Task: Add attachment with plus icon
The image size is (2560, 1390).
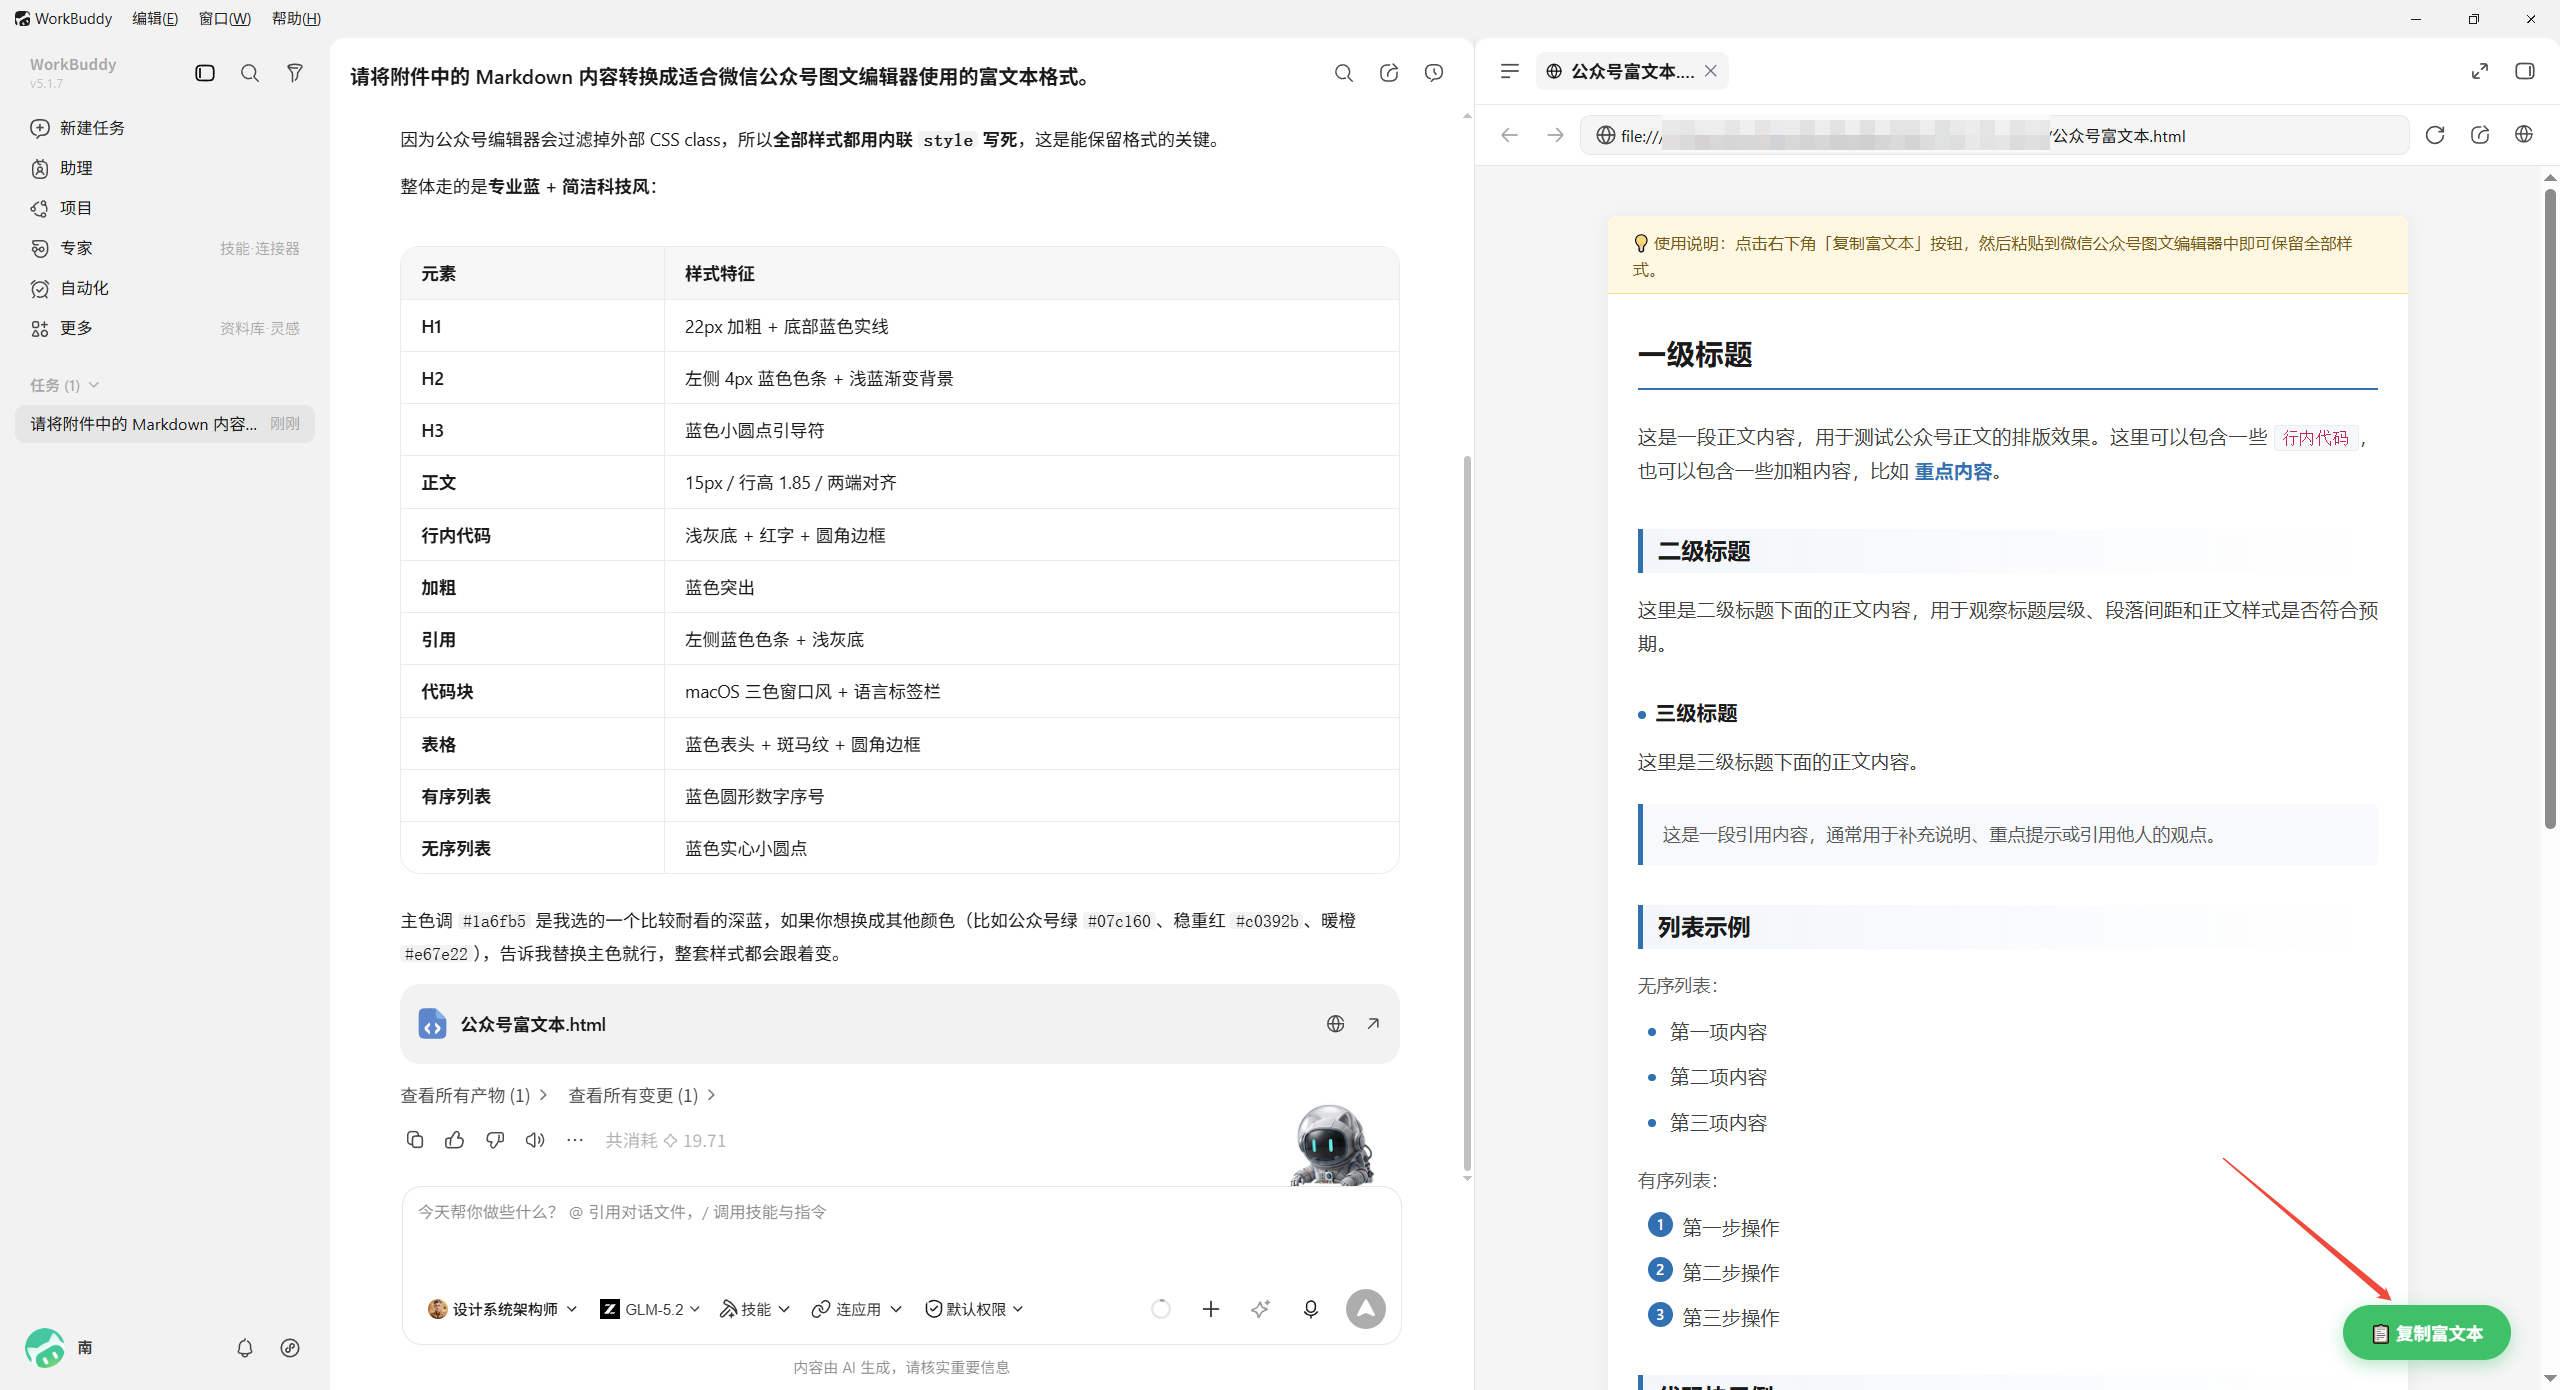Action: pyautogui.click(x=1211, y=1309)
